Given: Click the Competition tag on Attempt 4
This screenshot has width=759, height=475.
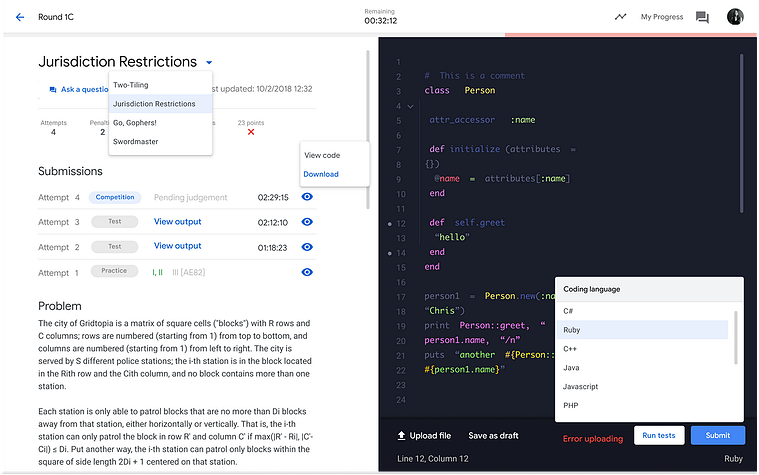Looking at the screenshot, I should pyautogui.click(x=115, y=197).
